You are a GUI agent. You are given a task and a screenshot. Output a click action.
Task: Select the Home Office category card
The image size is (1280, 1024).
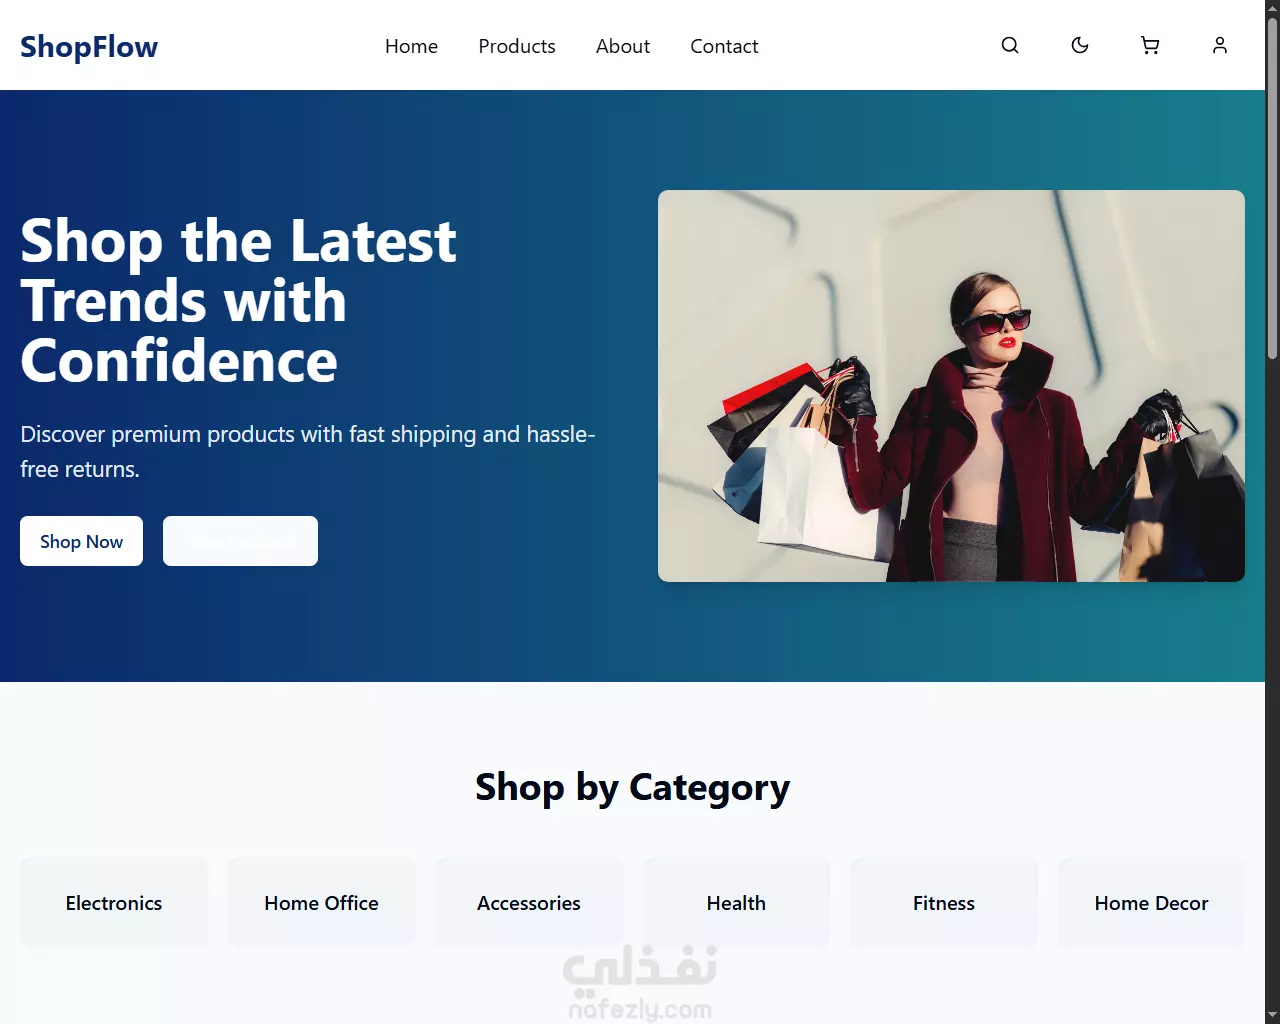(321, 902)
